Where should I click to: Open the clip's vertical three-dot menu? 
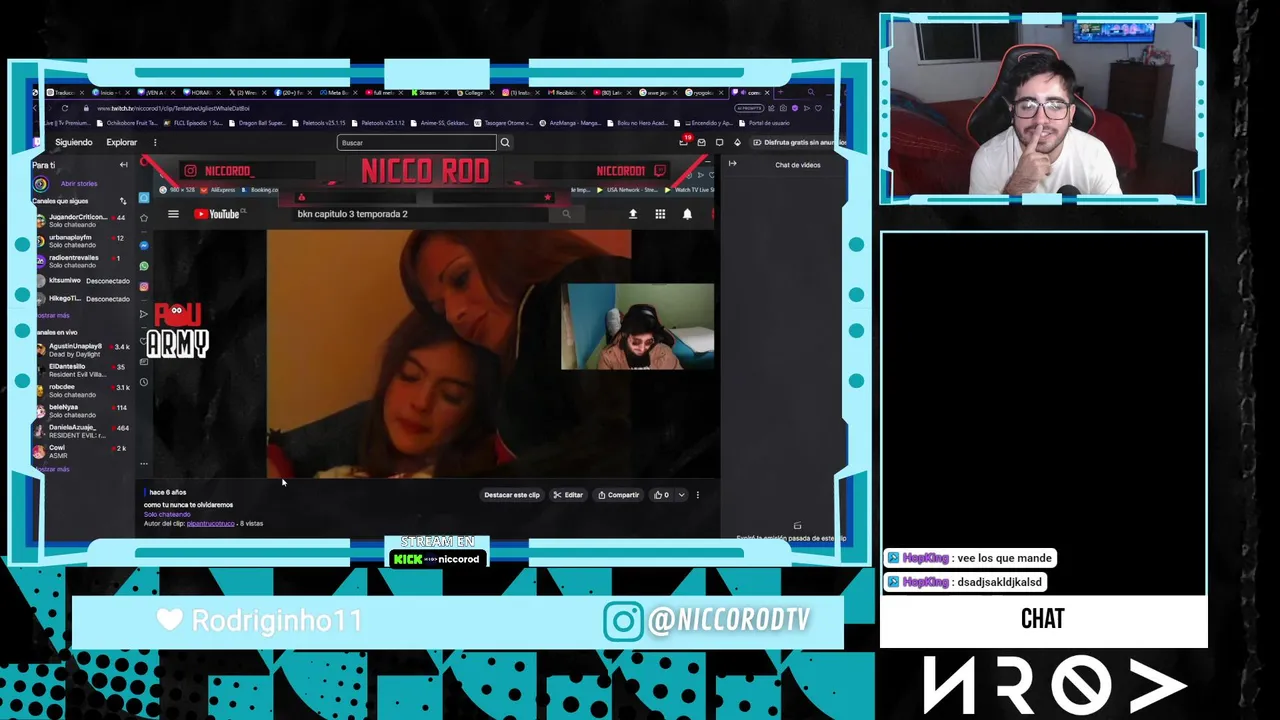(x=698, y=495)
